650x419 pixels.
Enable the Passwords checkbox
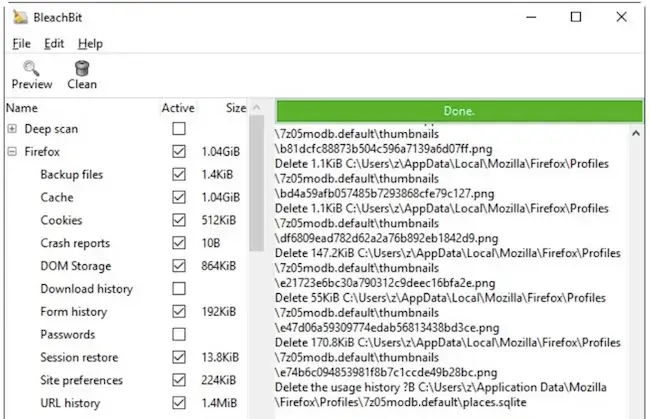[179, 334]
